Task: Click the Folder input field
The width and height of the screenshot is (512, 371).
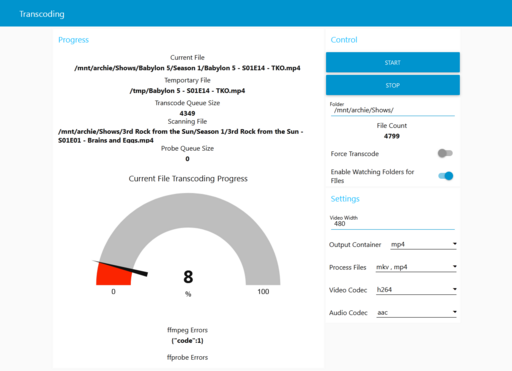Action: (393, 110)
